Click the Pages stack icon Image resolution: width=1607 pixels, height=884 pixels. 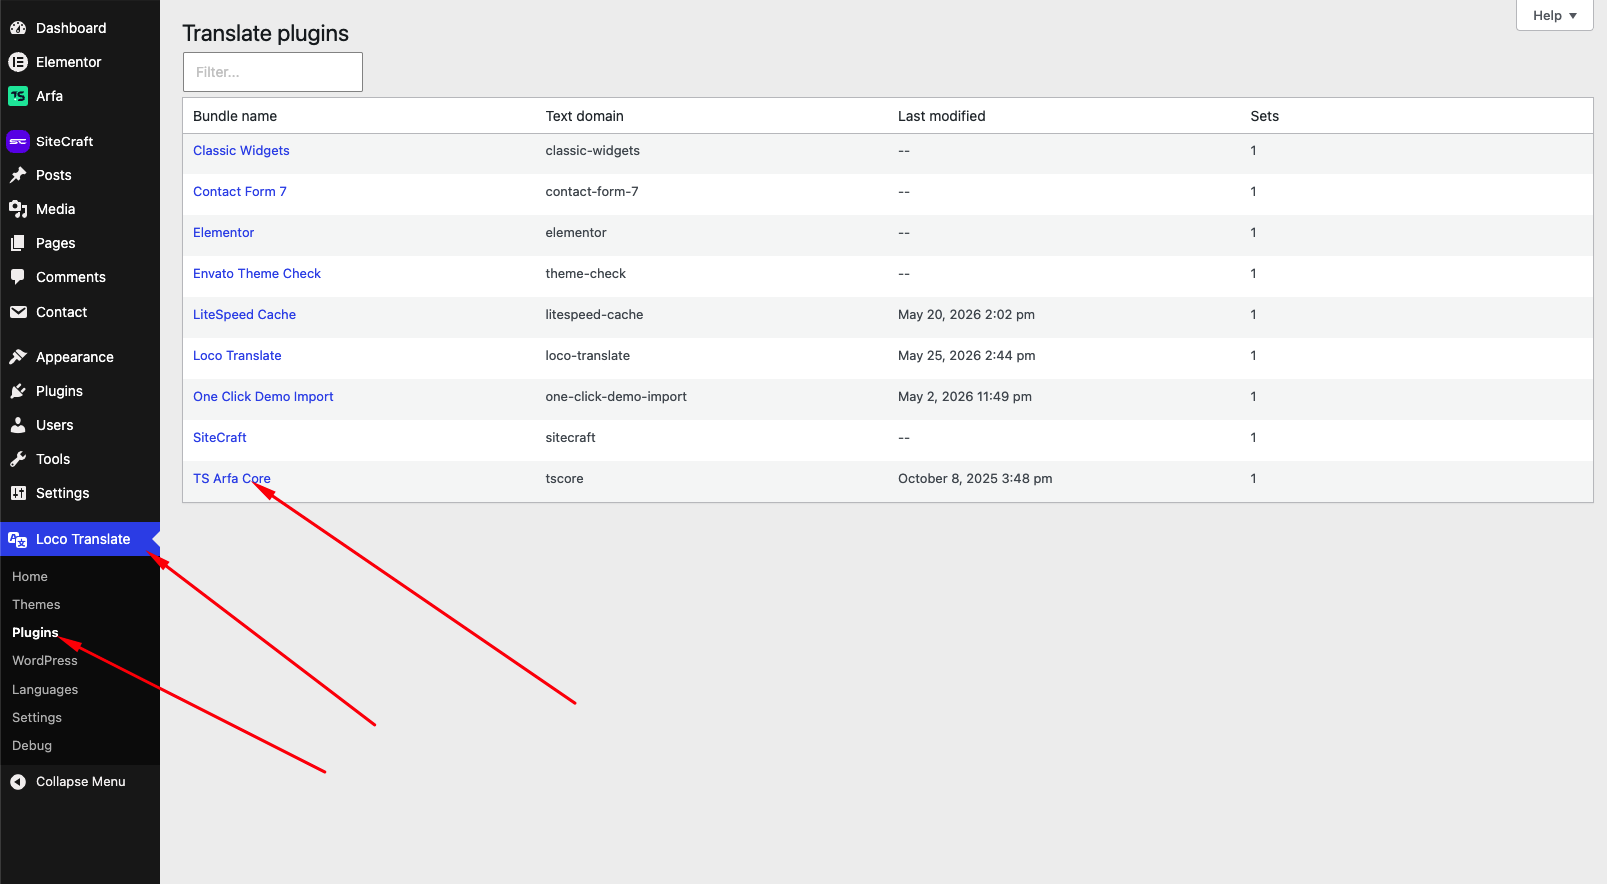click(18, 243)
